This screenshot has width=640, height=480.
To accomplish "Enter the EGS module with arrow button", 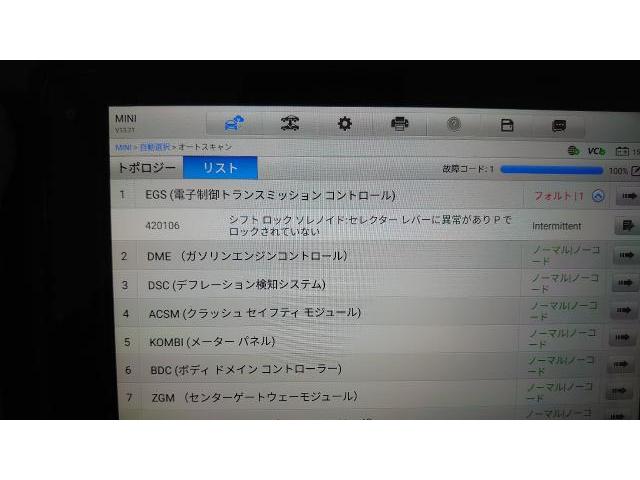I will 626,197.
